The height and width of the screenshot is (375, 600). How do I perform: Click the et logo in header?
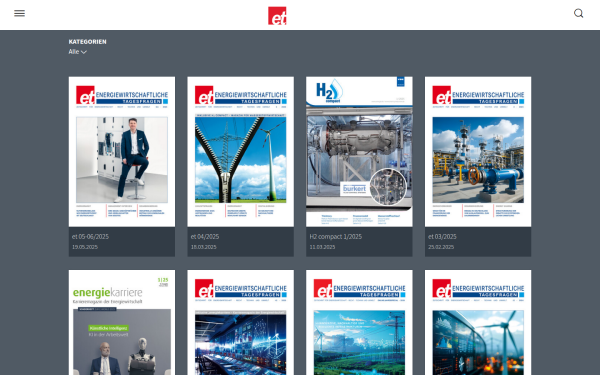click(x=277, y=16)
